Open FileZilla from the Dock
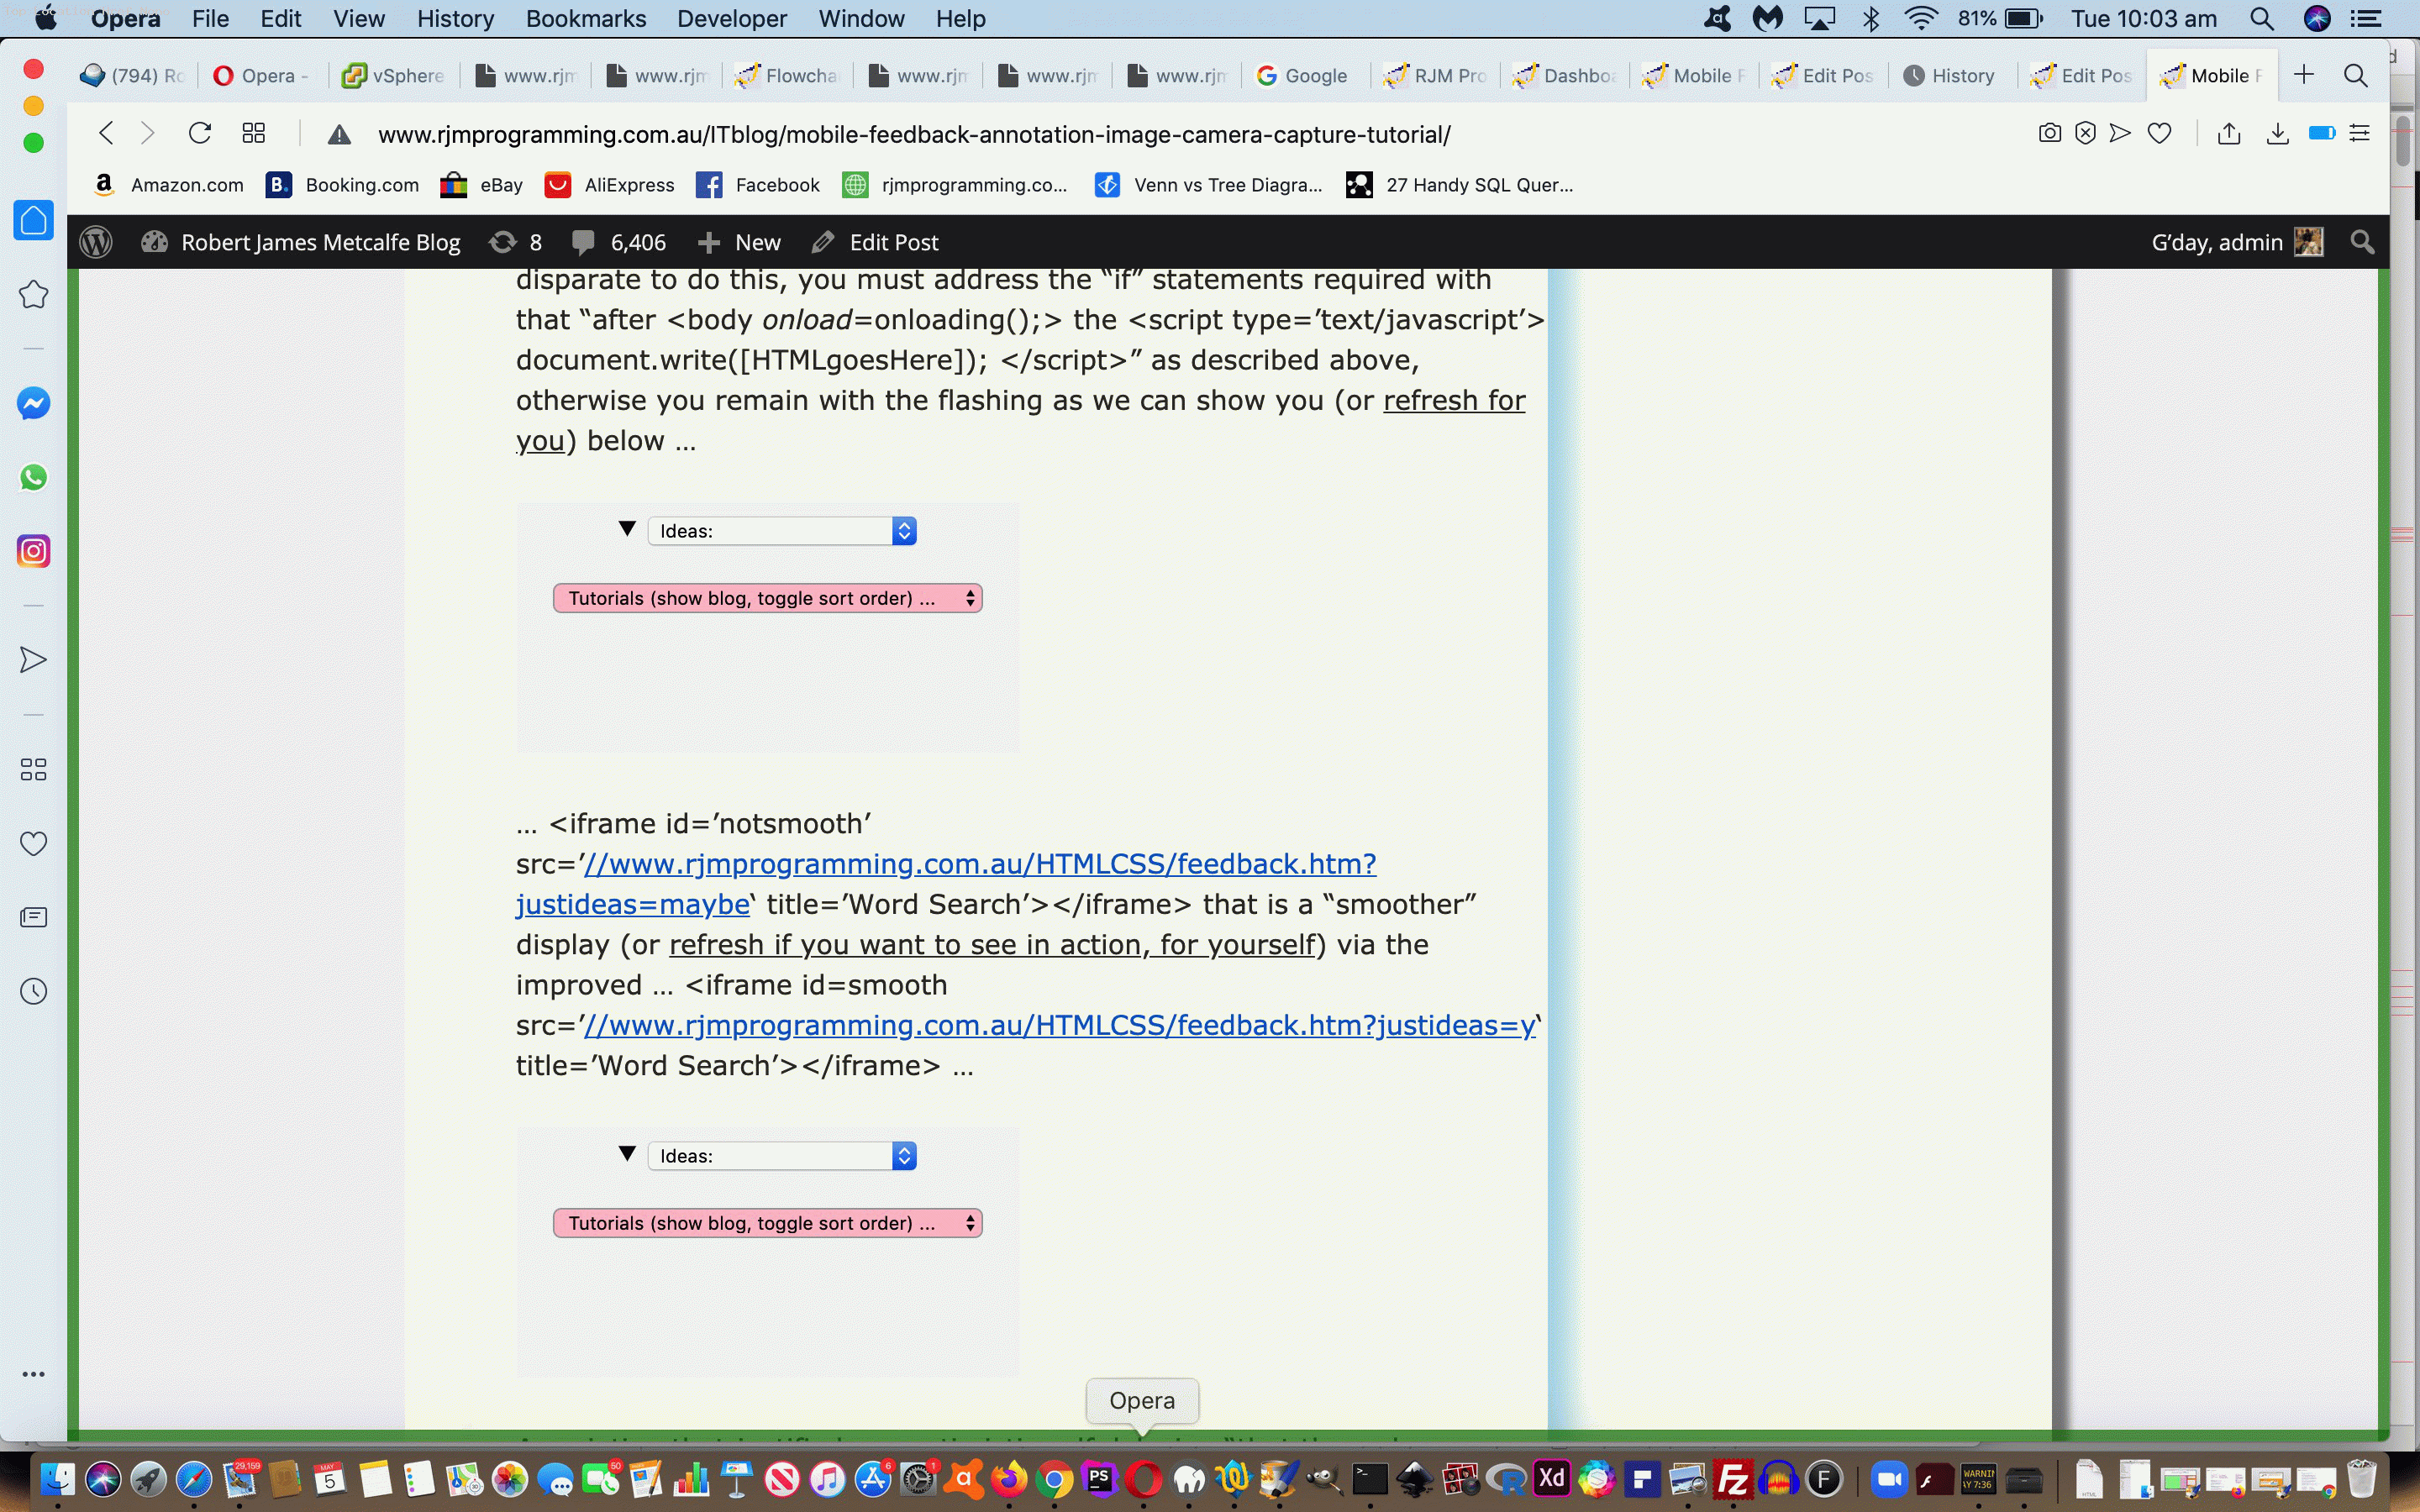The width and height of the screenshot is (2420, 1512). click(1734, 1479)
